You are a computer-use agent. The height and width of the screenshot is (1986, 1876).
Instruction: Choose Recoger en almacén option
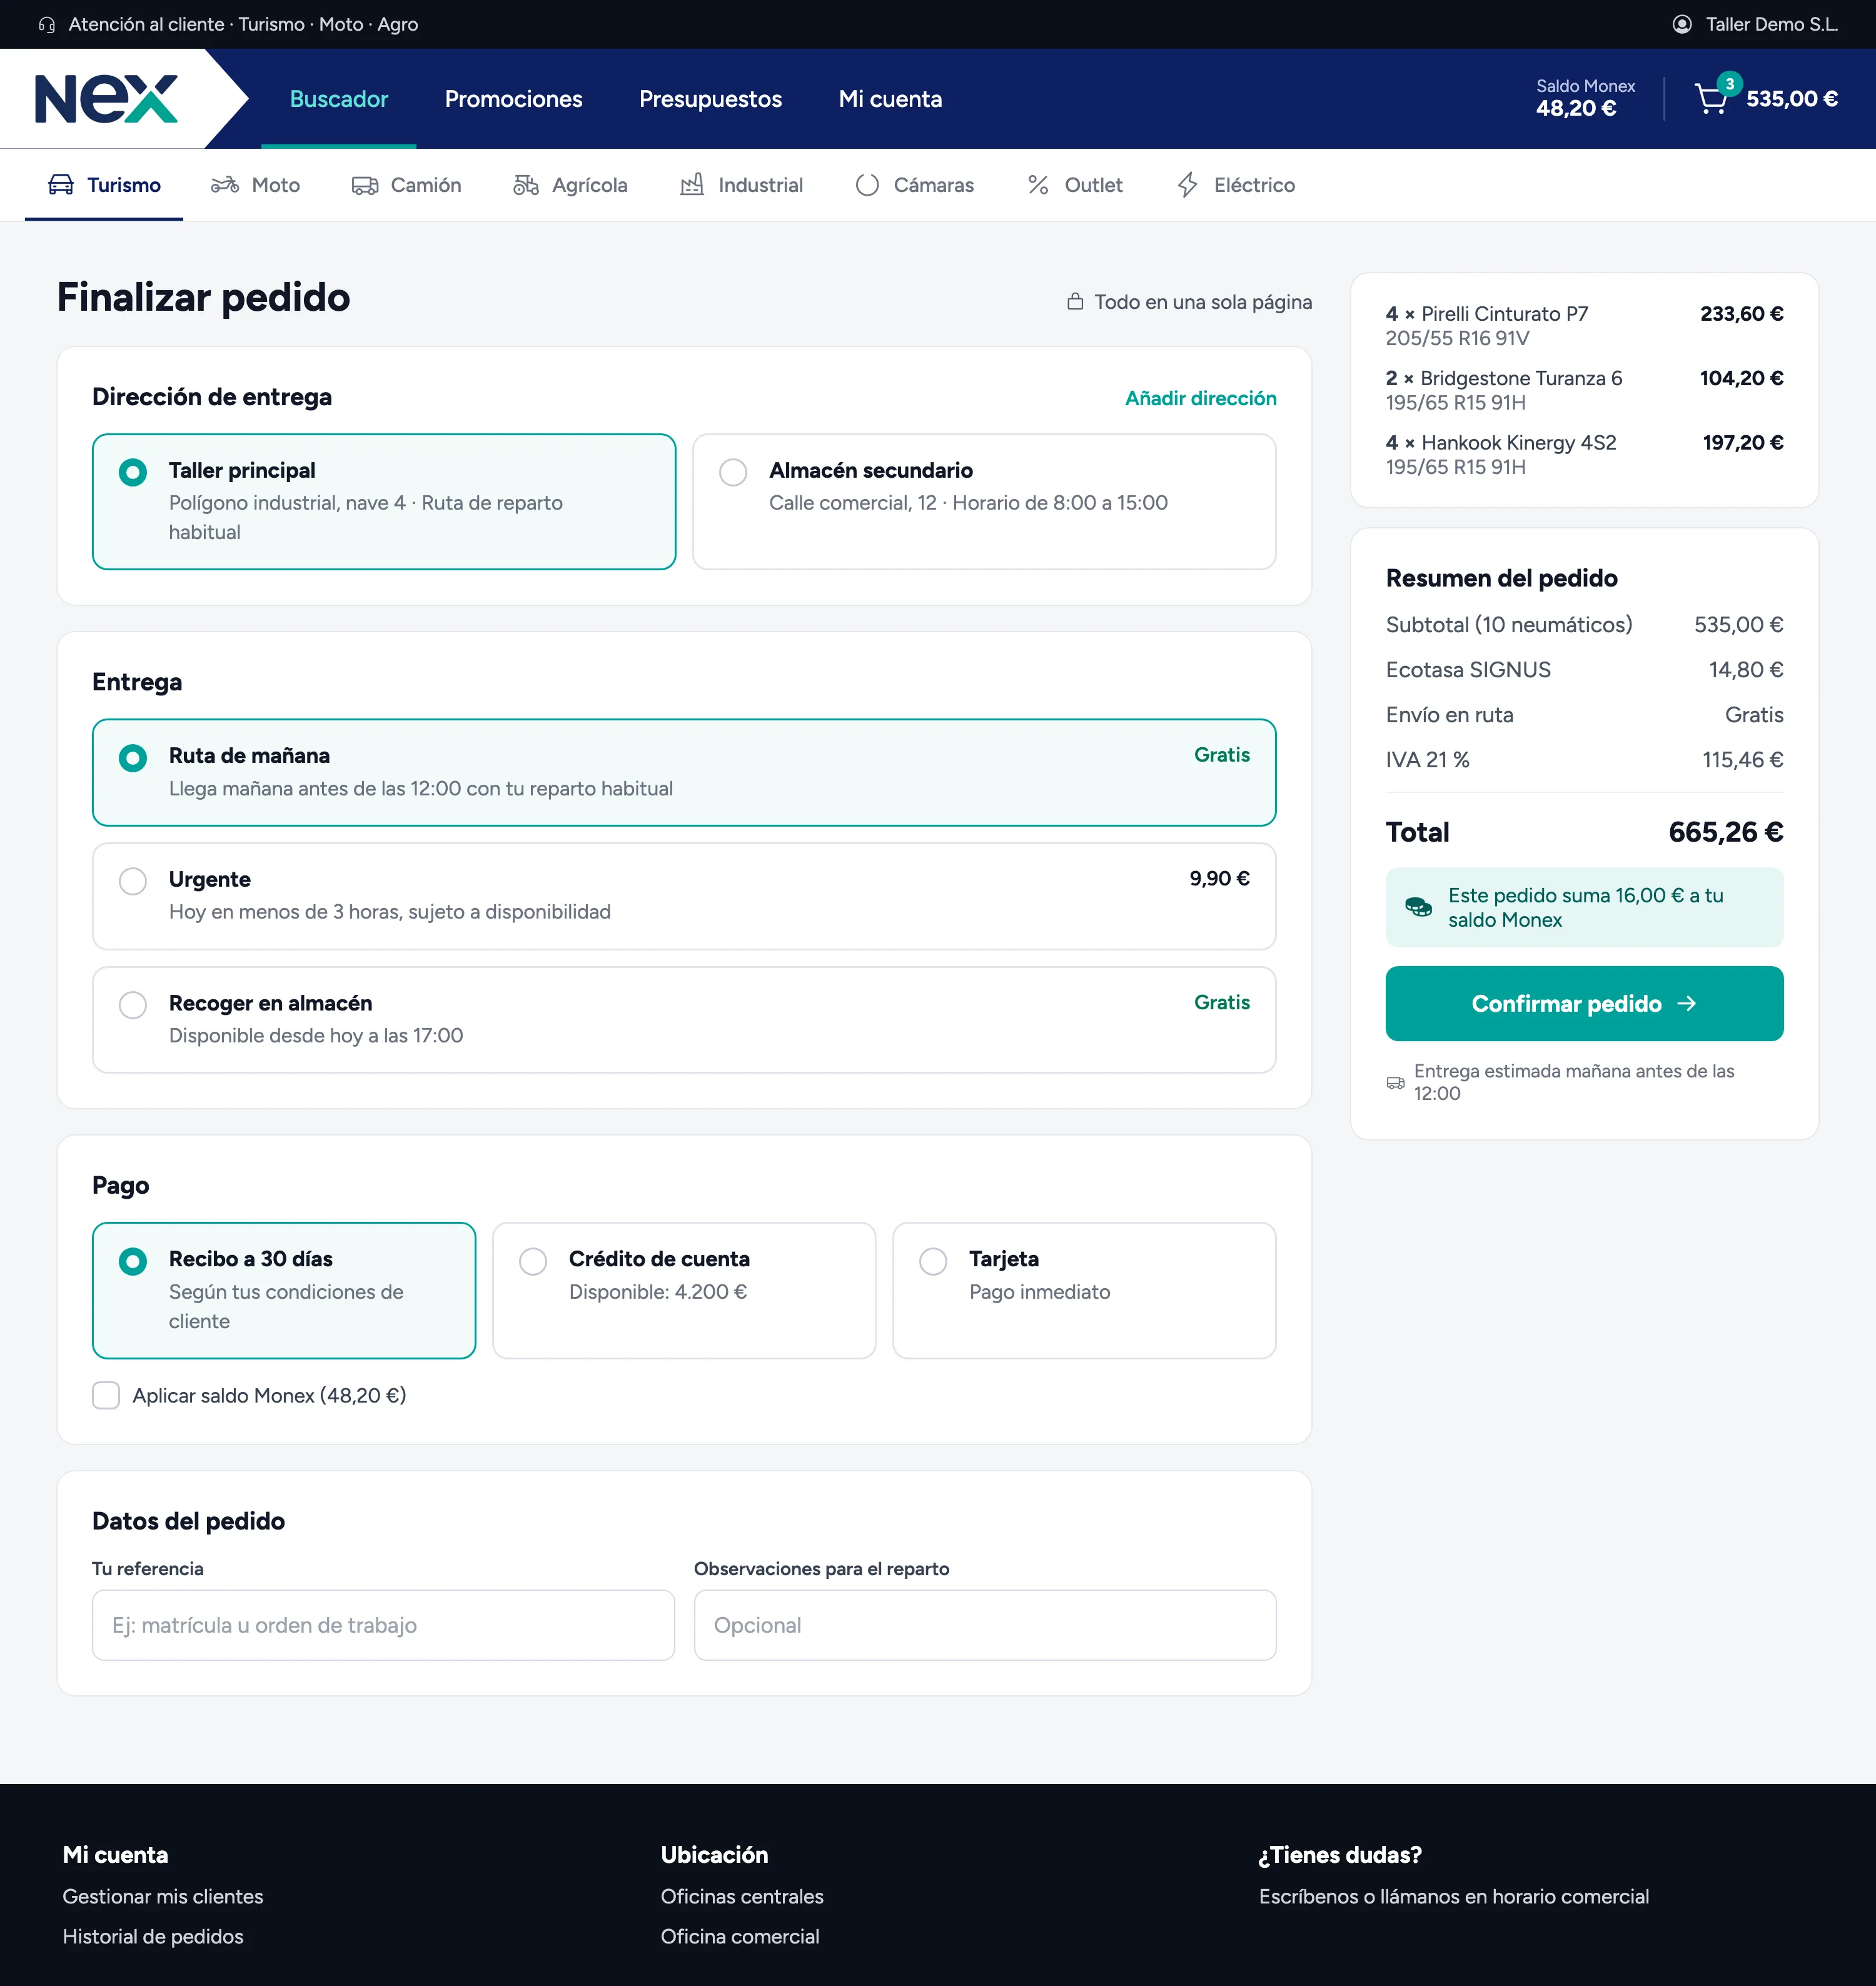coord(684,1018)
